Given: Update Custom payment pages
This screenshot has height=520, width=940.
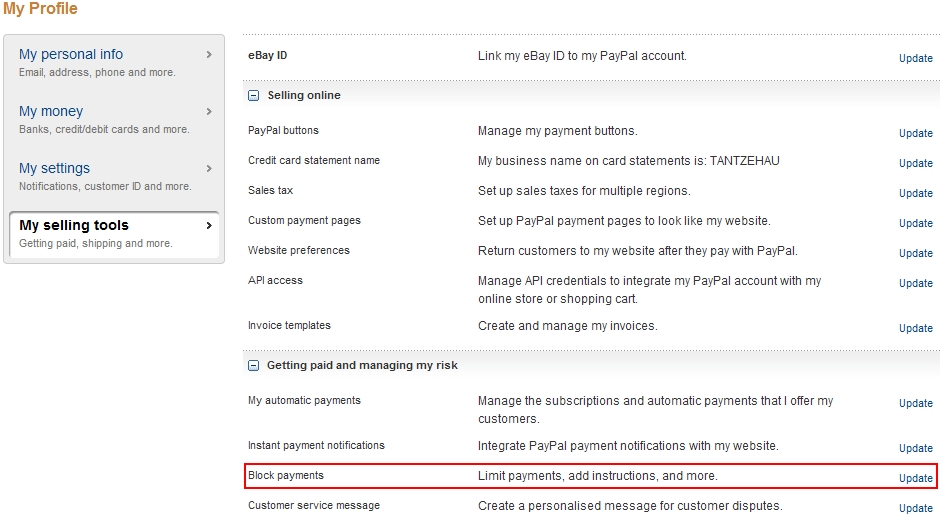Looking at the screenshot, I should pyautogui.click(x=915, y=223).
